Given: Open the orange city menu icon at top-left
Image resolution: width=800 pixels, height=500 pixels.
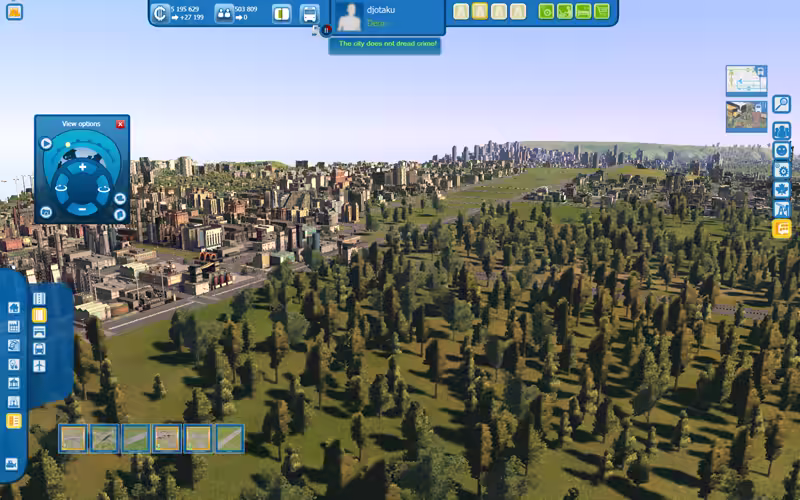Looking at the screenshot, I should (x=14, y=12).
